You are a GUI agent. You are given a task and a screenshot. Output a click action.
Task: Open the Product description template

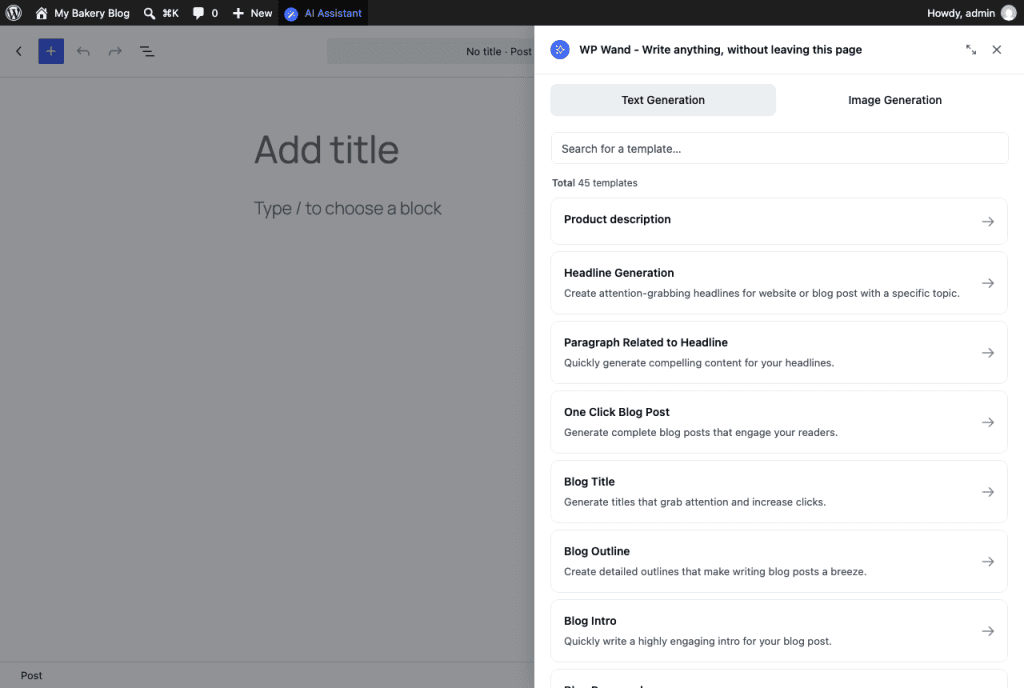[x=778, y=221]
